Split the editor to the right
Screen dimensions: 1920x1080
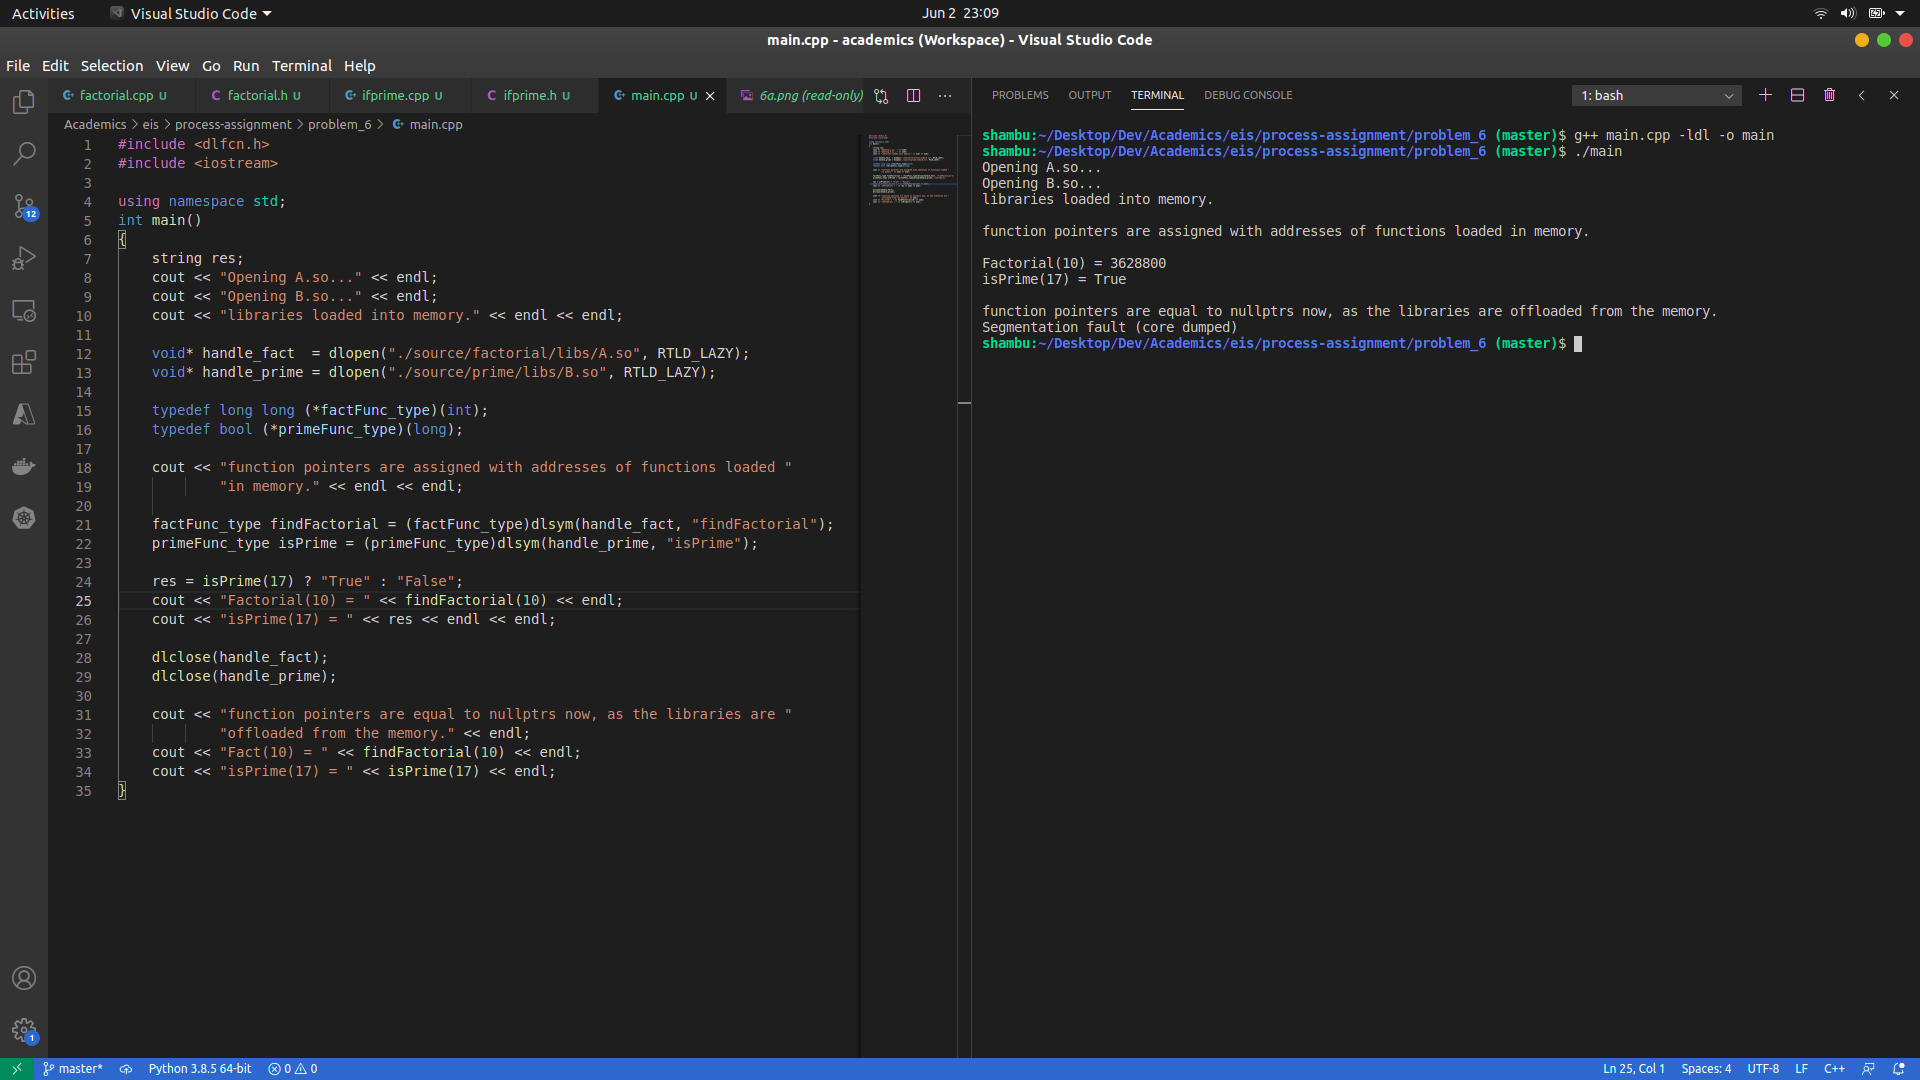[913, 96]
